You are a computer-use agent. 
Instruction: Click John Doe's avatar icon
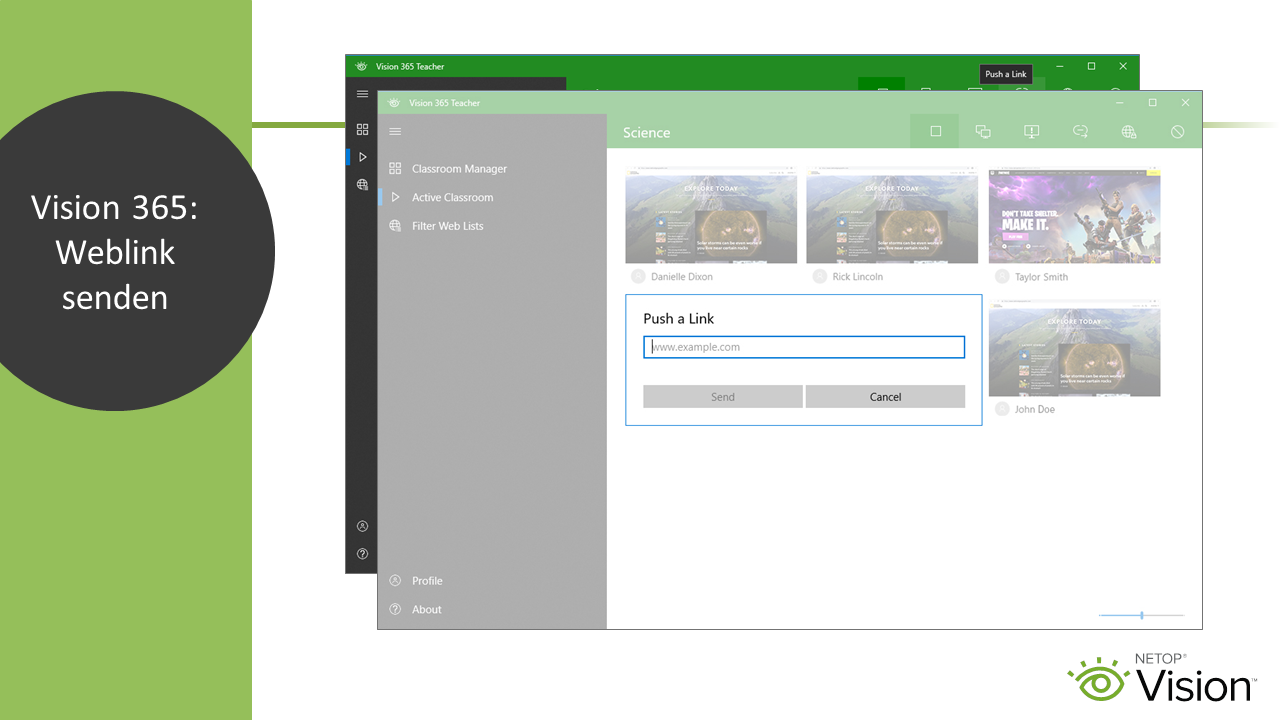1002,409
